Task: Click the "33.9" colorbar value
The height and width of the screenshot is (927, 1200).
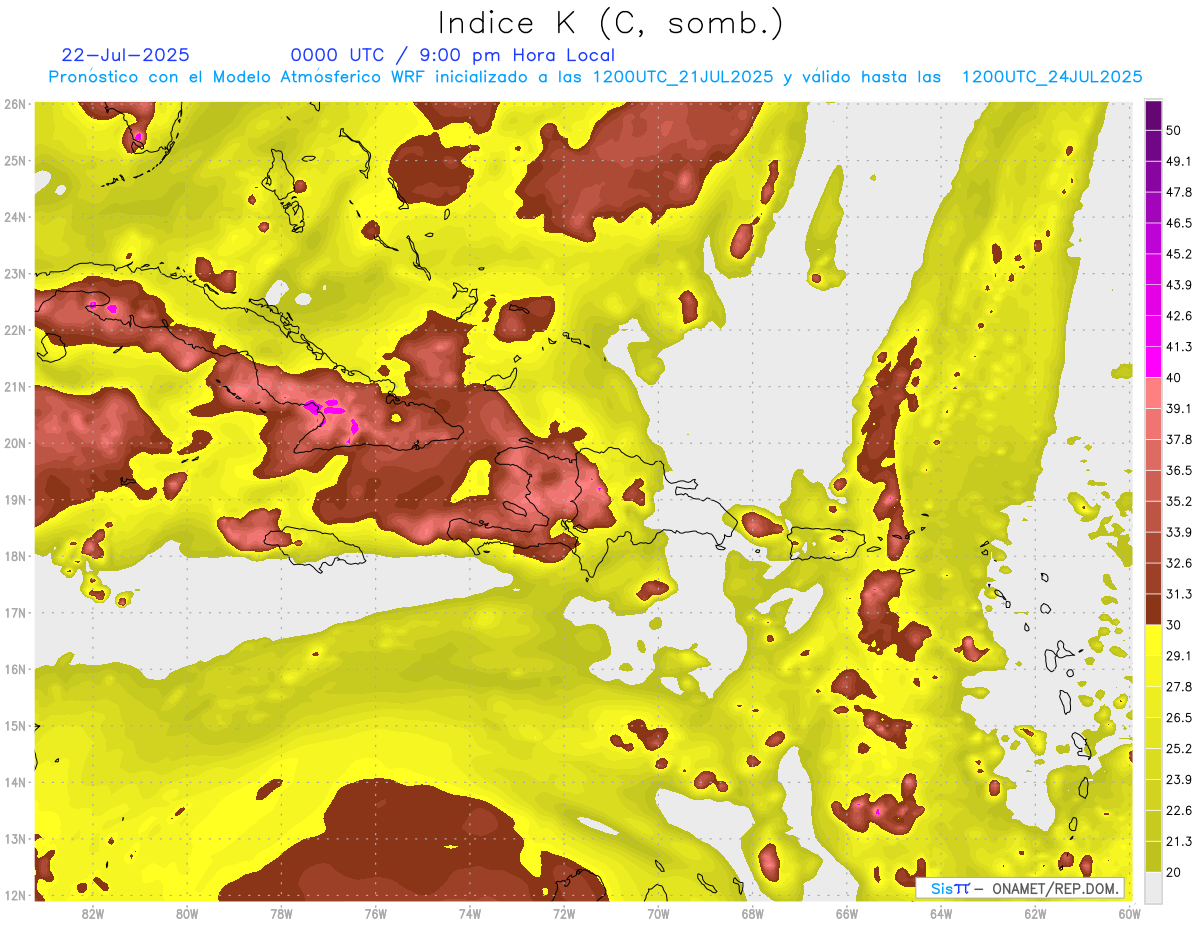Action: (x=1179, y=533)
